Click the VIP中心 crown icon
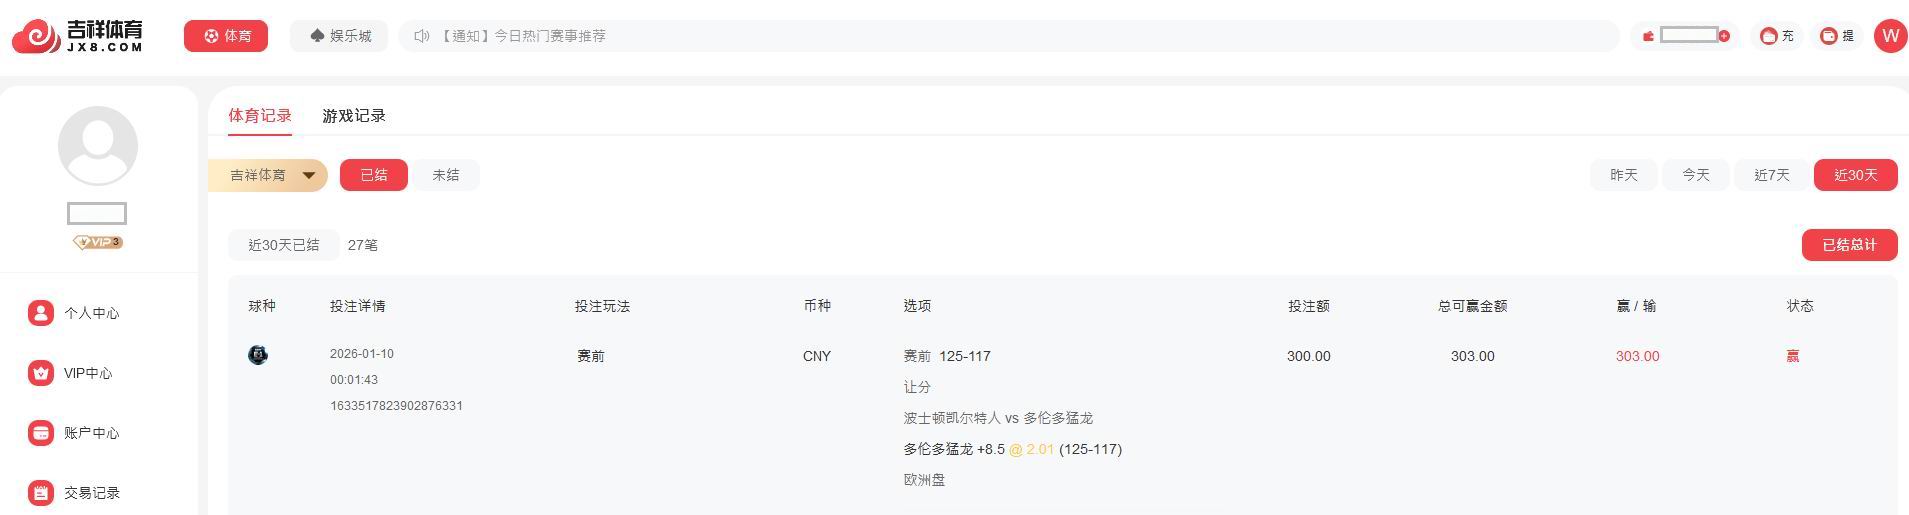Screen dimensions: 1909x515 [x=40, y=373]
